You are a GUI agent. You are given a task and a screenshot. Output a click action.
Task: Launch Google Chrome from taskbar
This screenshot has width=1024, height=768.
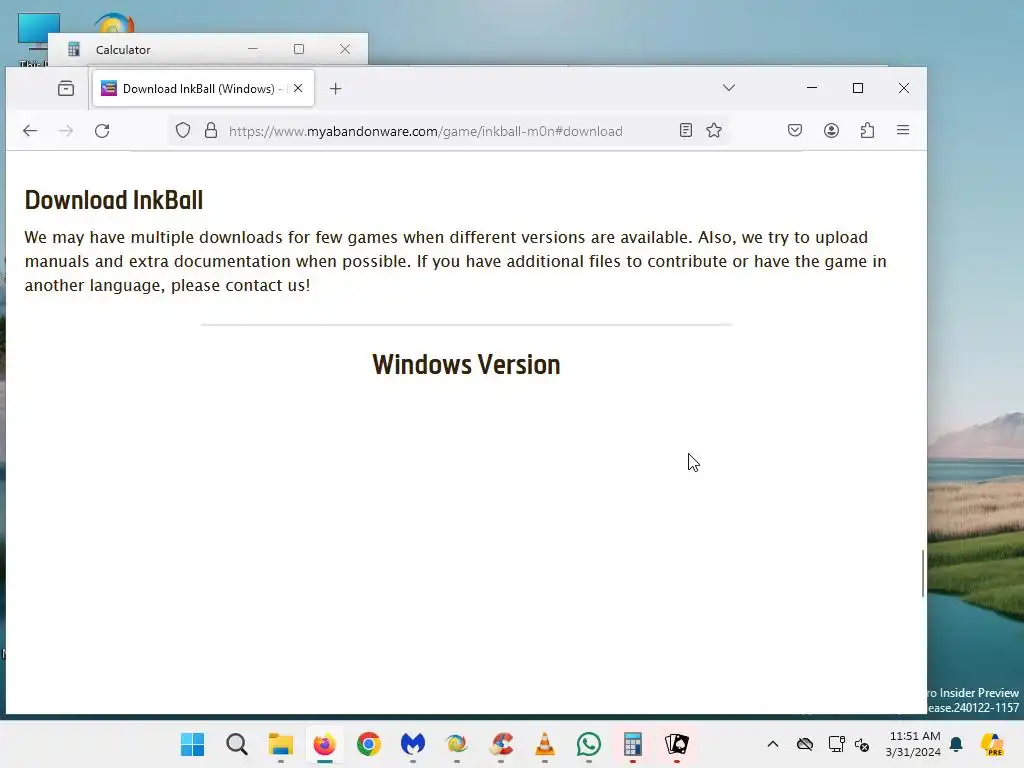[369, 744]
